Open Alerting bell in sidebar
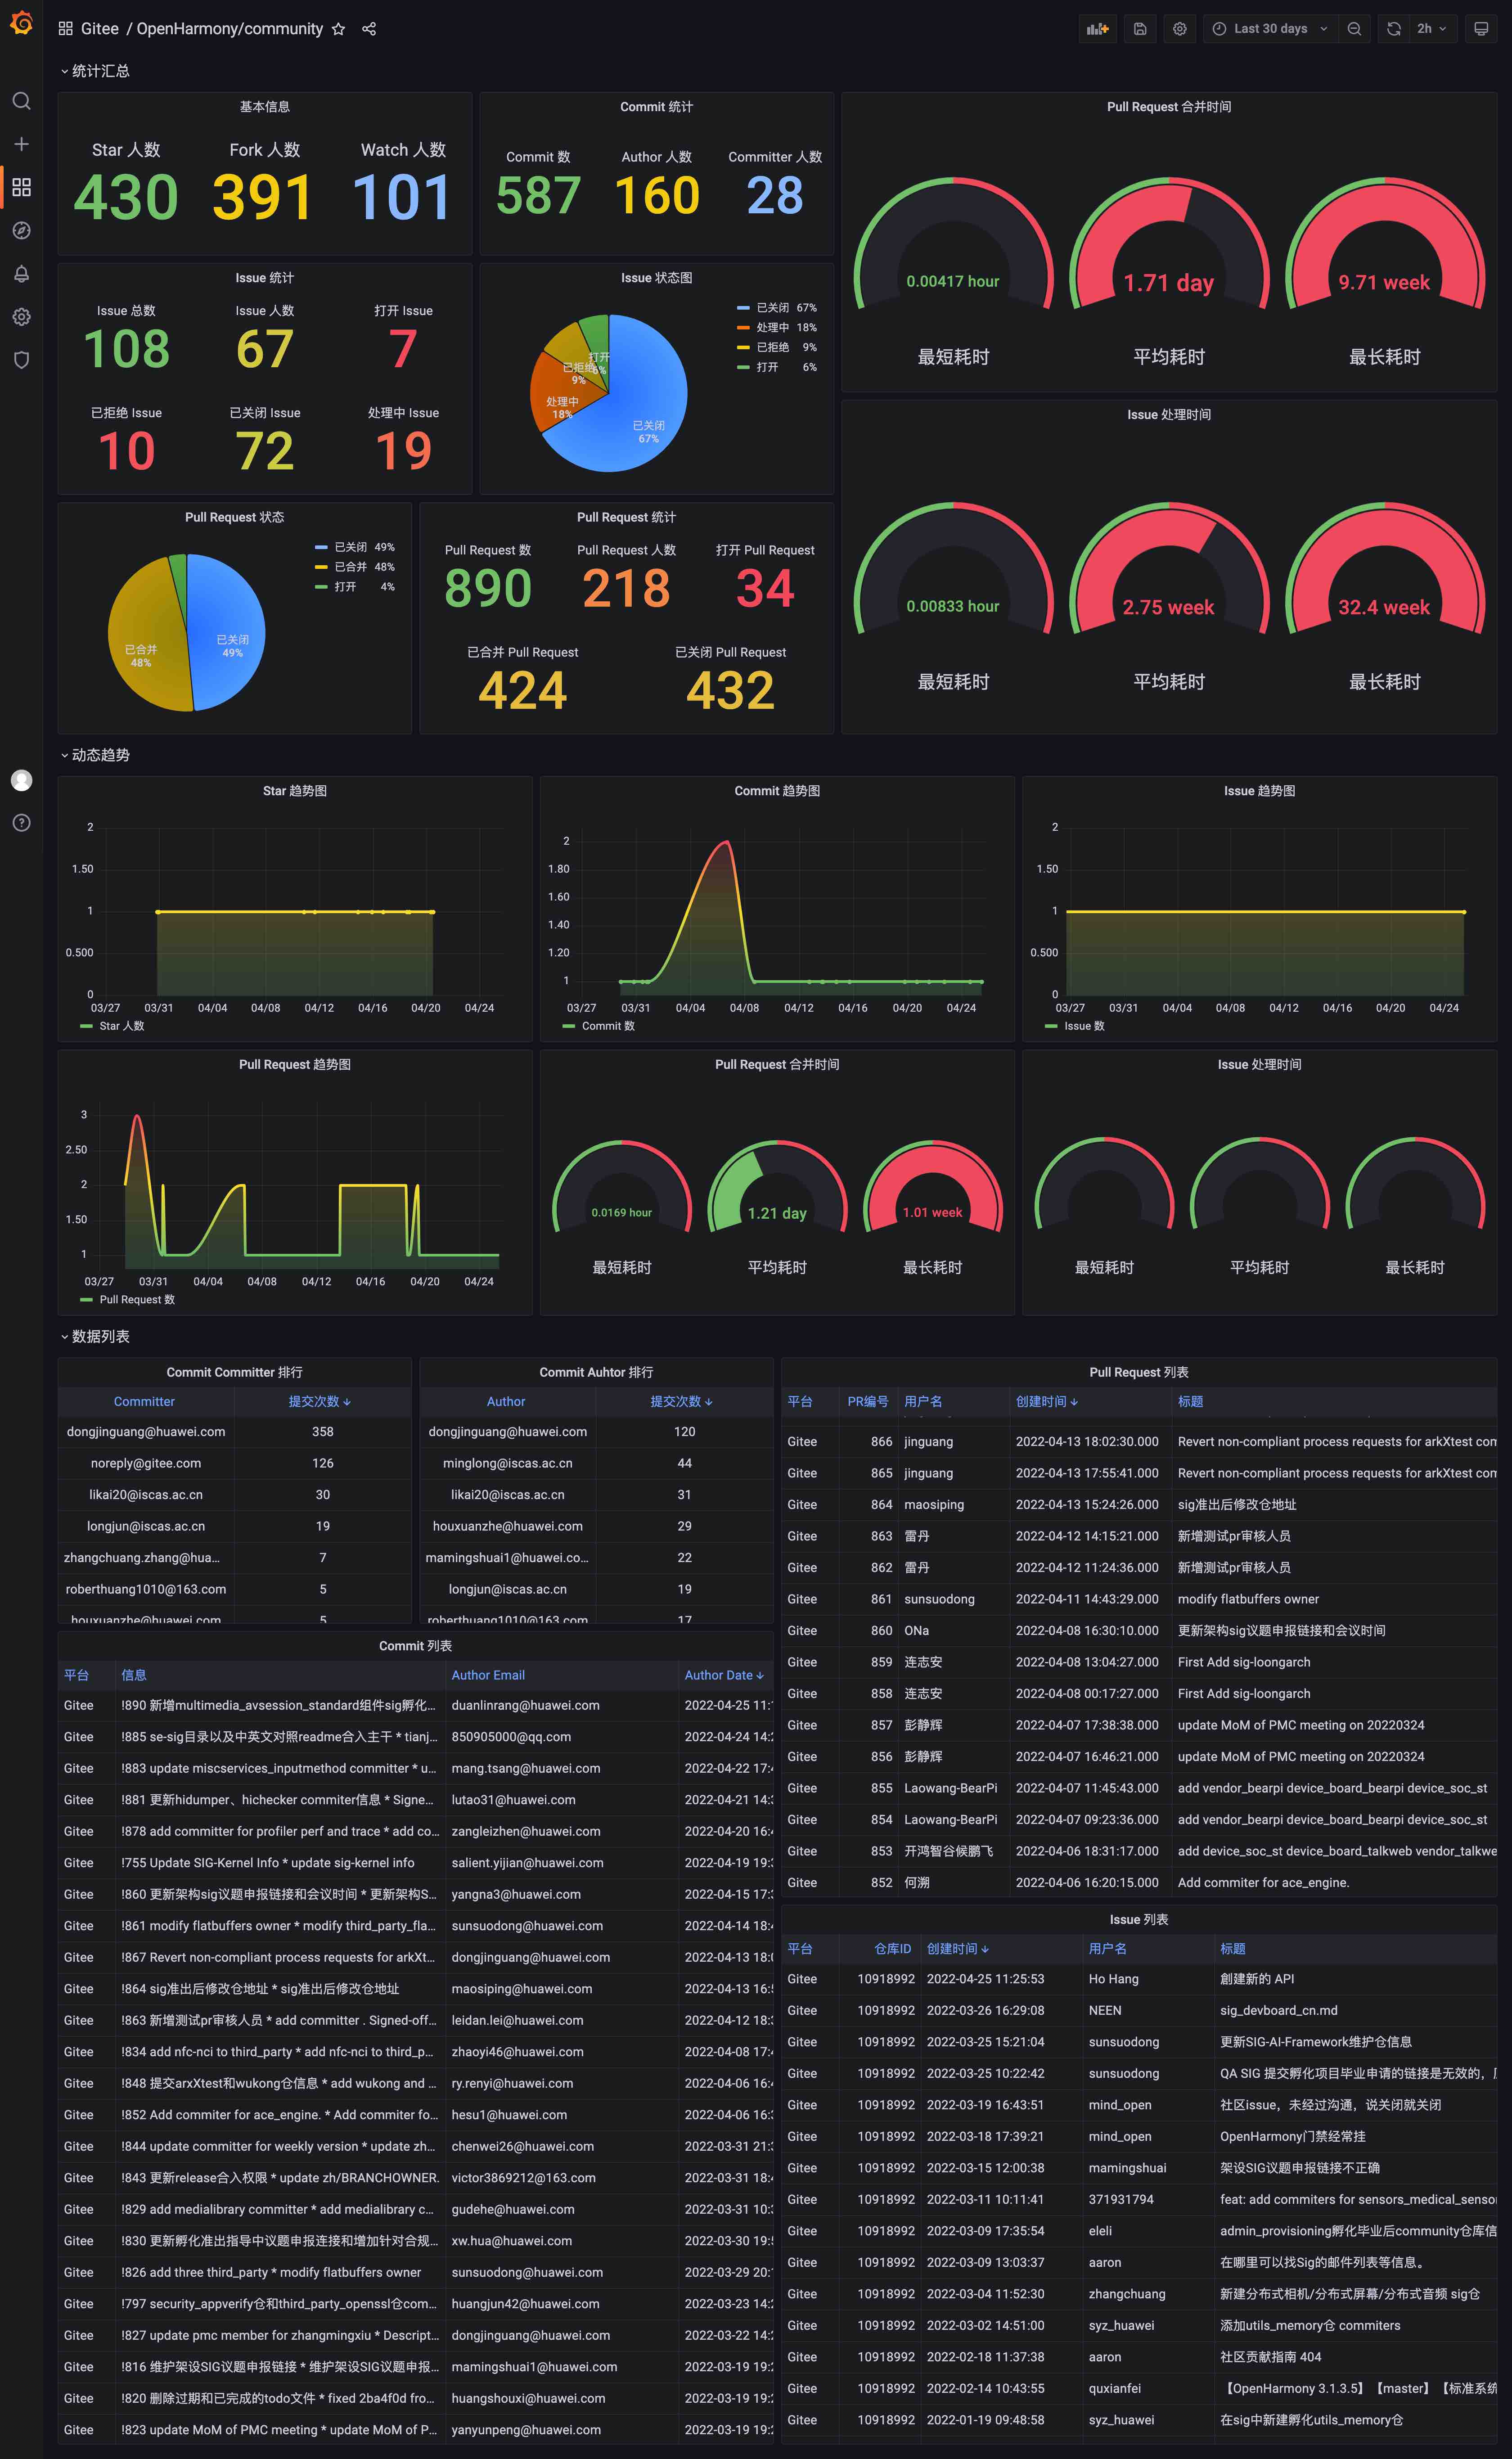This screenshot has width=1512, height=2459. tap(21, 274)
